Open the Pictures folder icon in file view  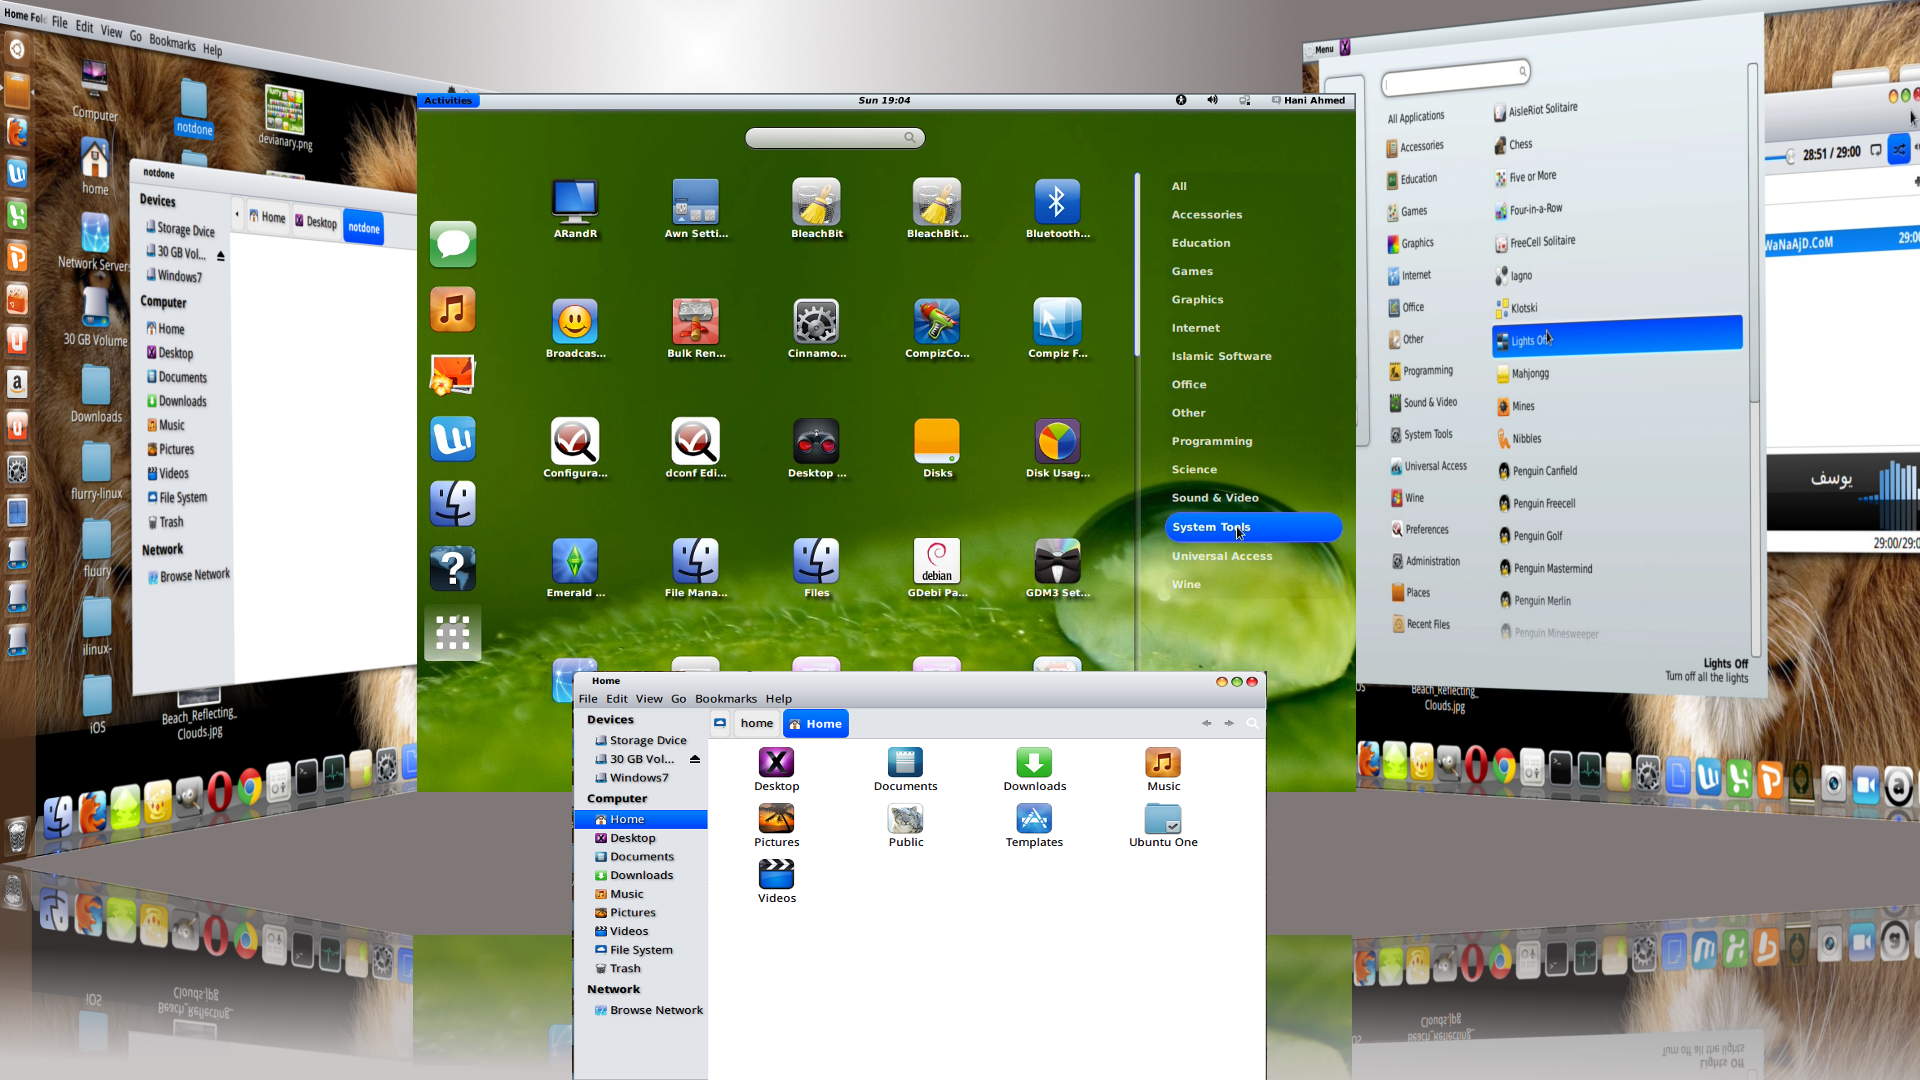click(776, 818)
